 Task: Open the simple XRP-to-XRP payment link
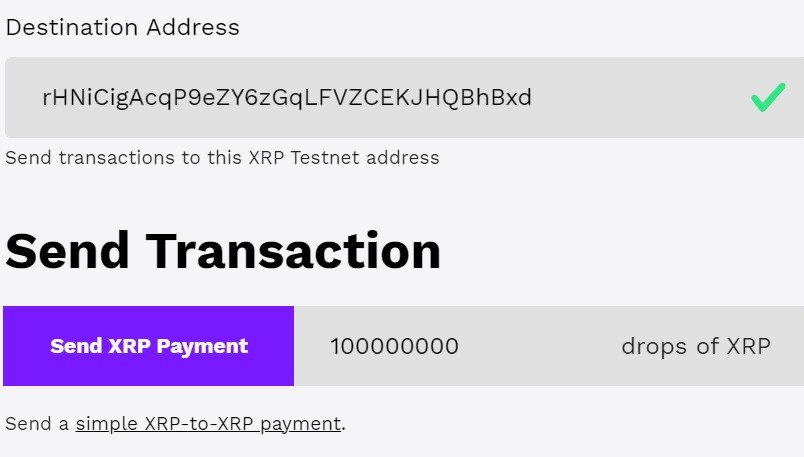[208, 423]
